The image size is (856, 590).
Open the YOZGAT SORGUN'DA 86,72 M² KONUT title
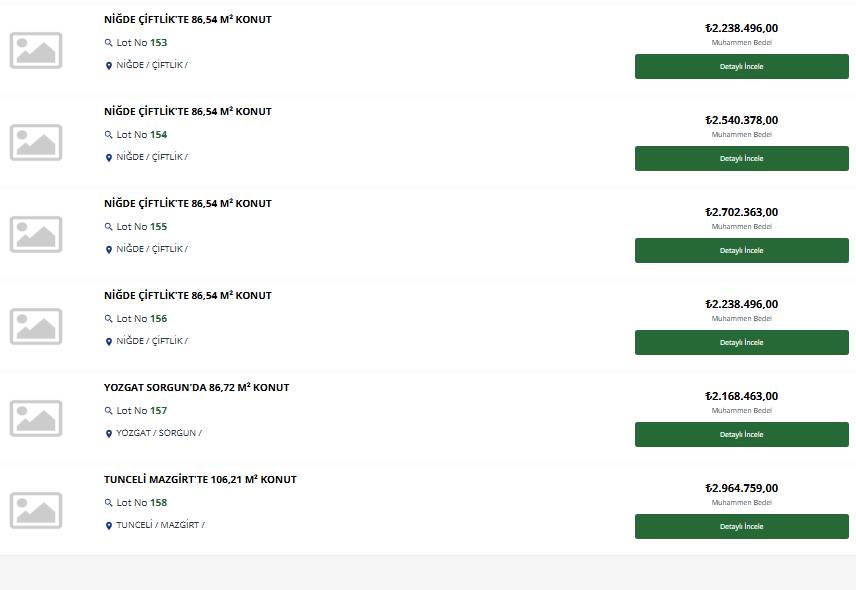point(197,388)
